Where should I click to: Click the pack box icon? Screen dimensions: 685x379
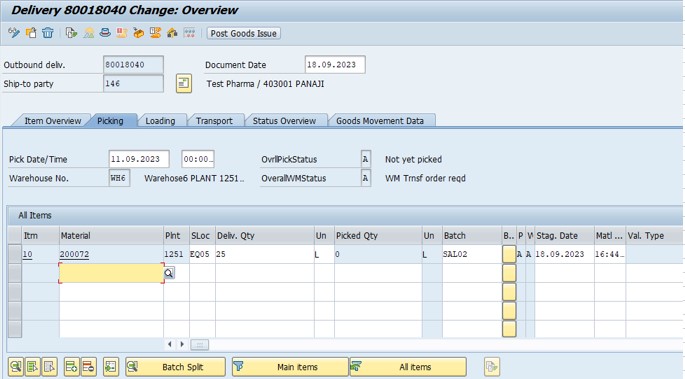click(x=138, y=33)
